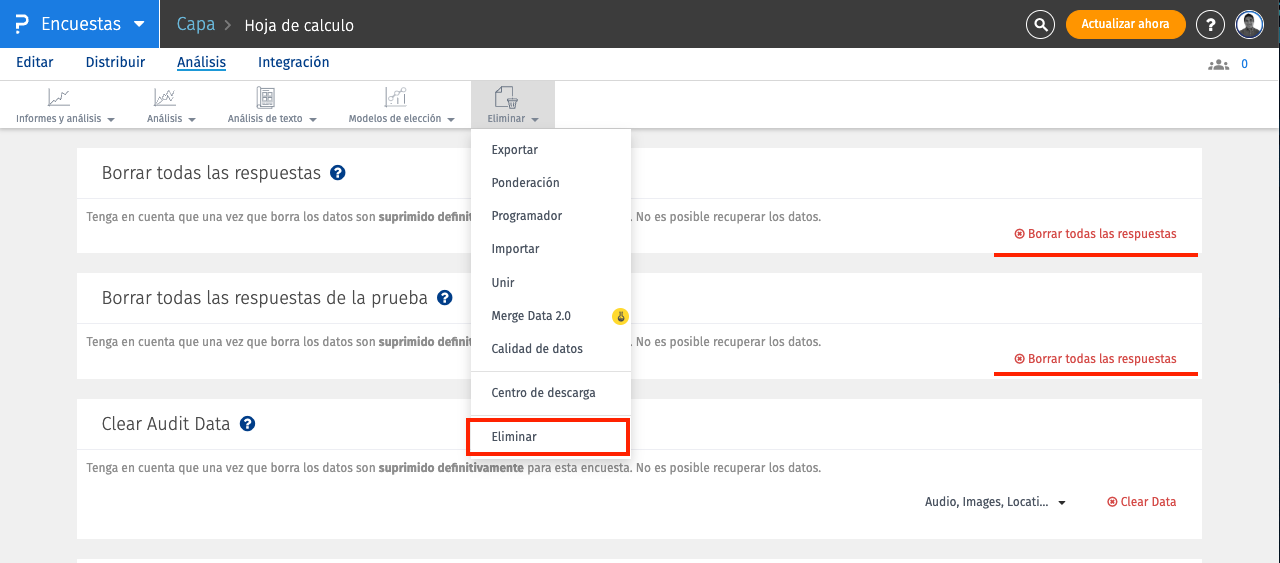The width and height of the screenshot is (1280, 563).
Task: Select the Análisis tab
Action: point(201,62)
